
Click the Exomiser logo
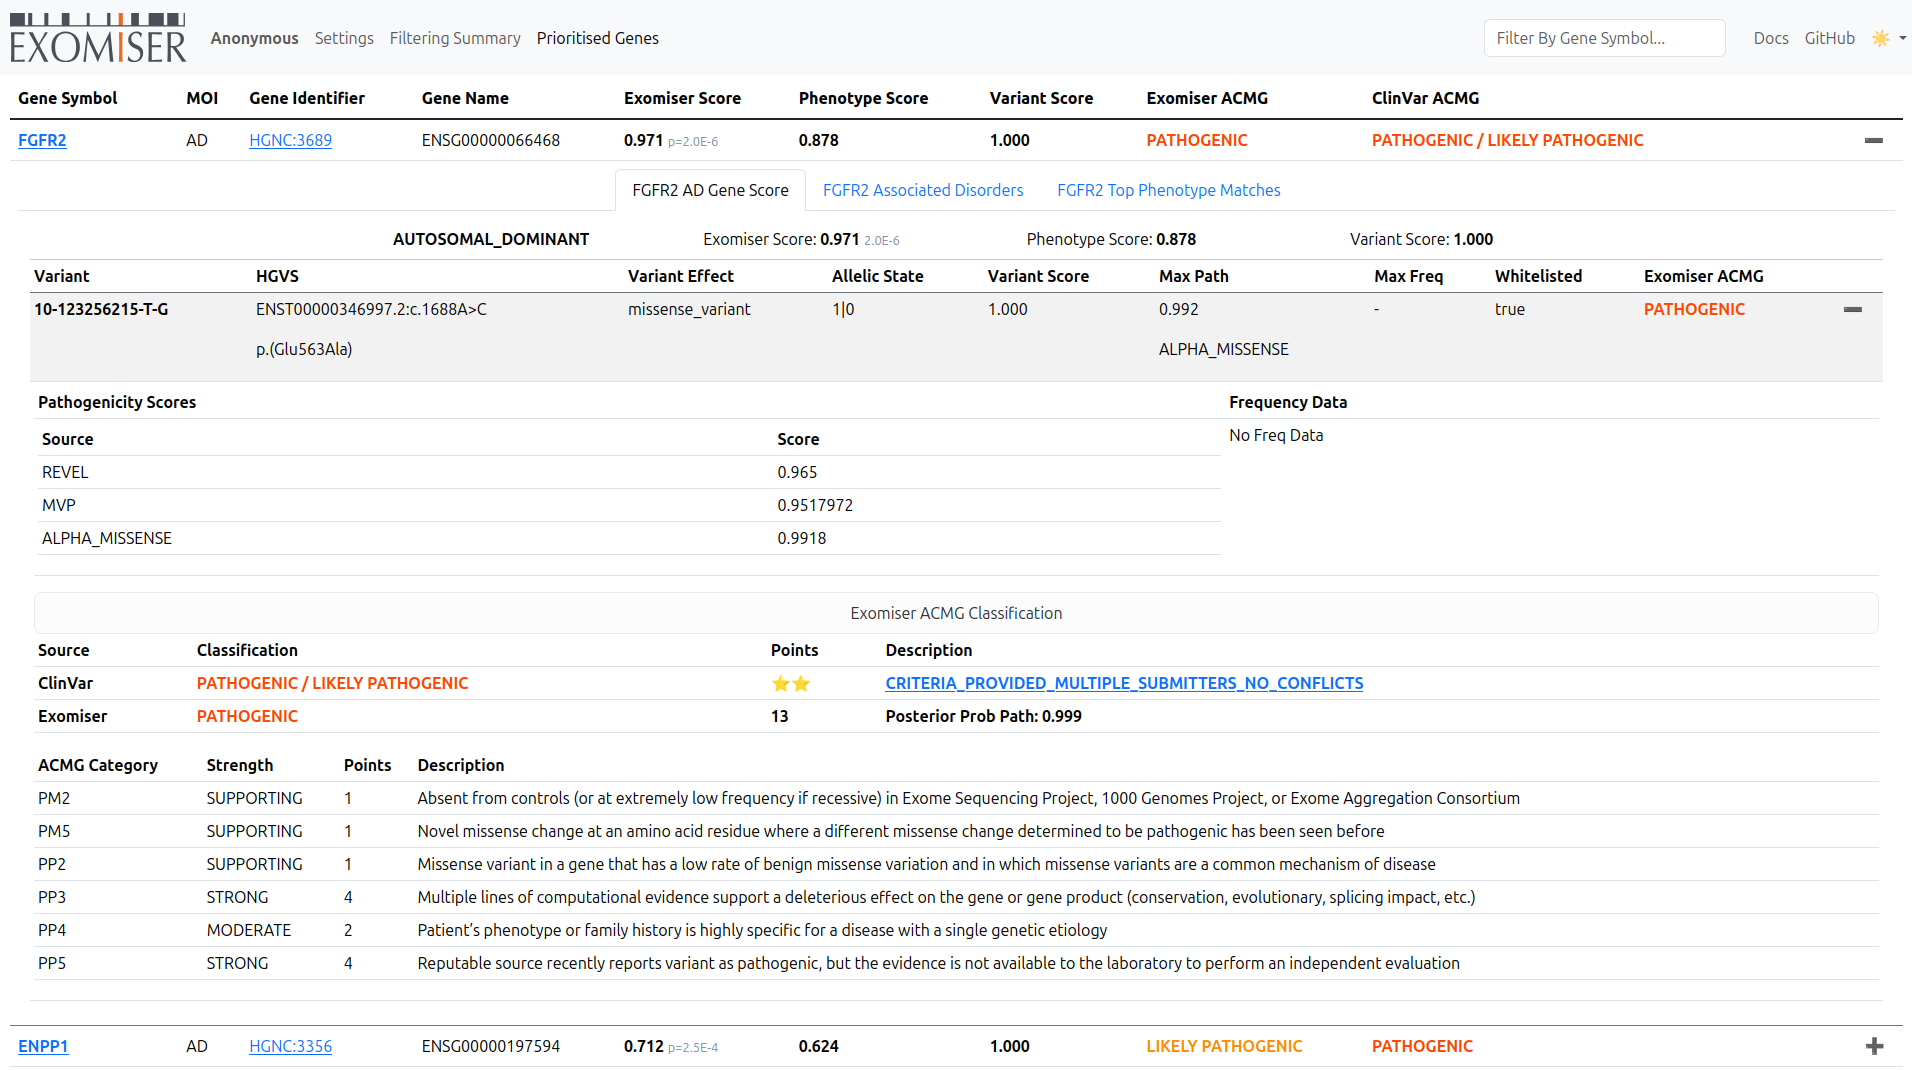98,38
